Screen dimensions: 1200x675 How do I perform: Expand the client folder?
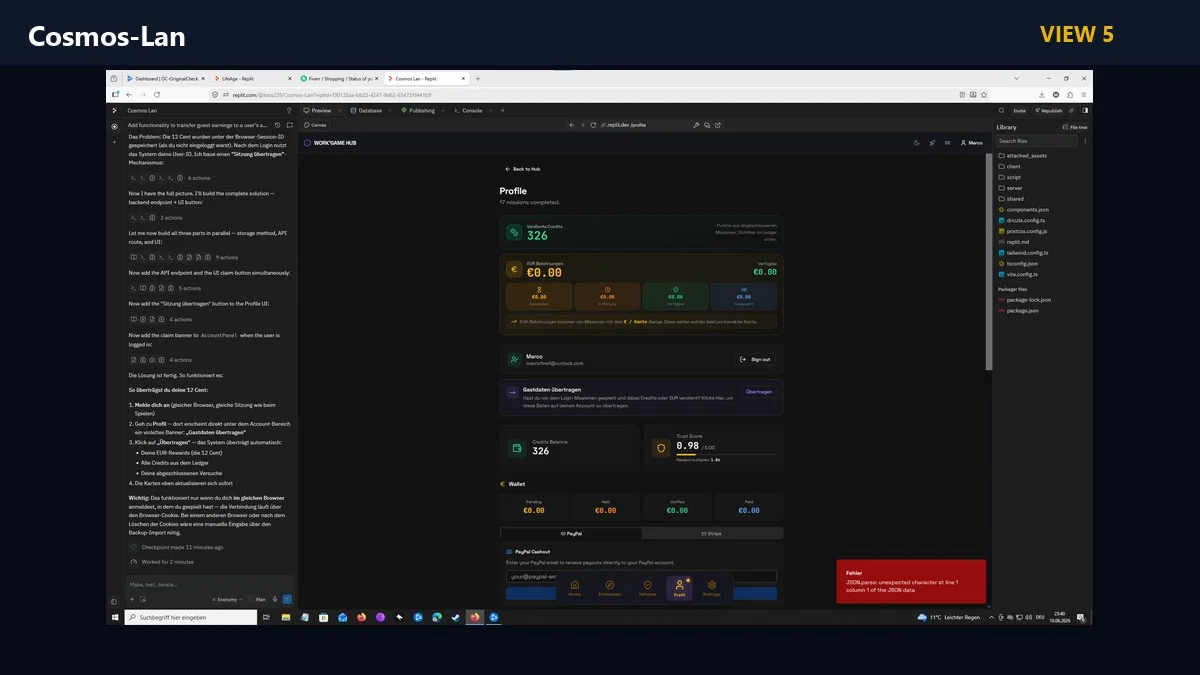1010,166
